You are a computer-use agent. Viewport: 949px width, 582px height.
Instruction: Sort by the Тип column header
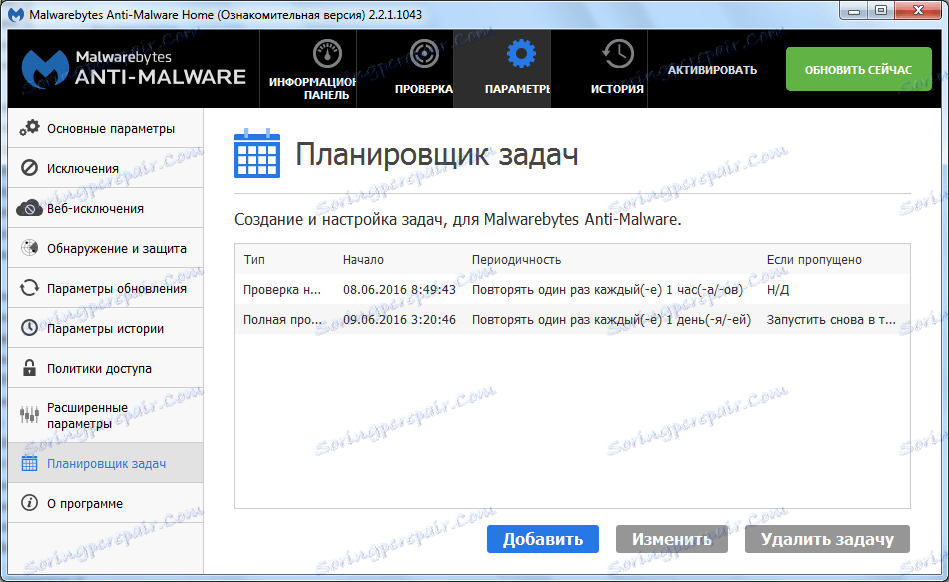tap(254, 260)
